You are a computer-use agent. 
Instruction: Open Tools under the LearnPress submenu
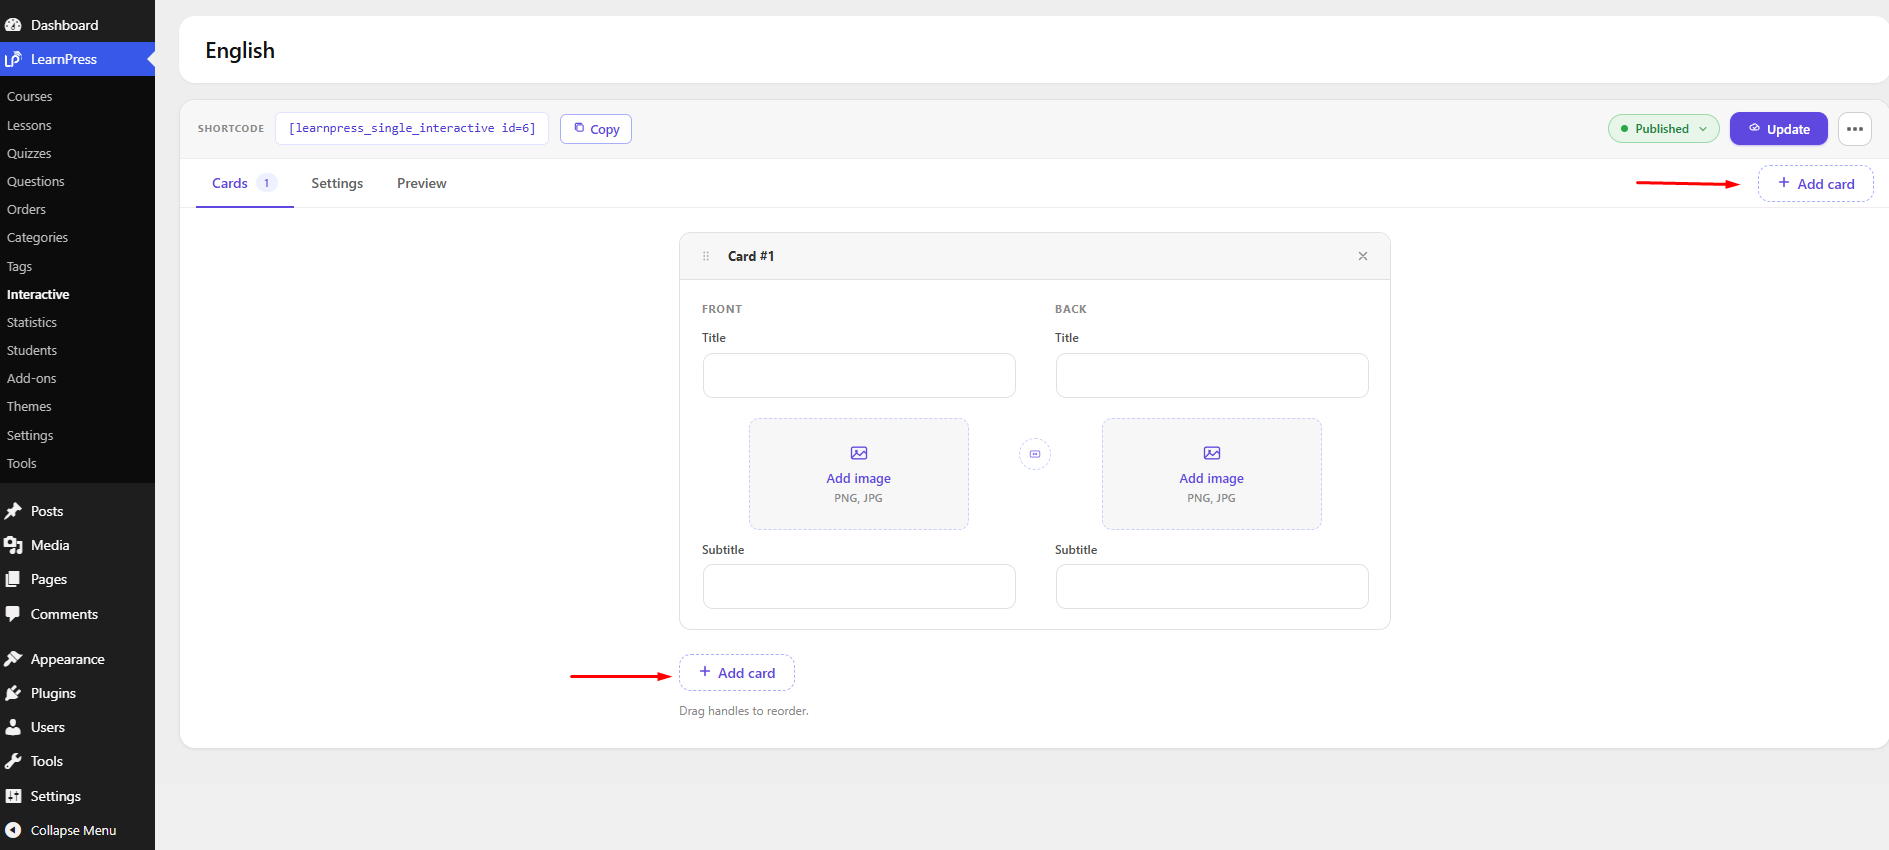(22, 463)
